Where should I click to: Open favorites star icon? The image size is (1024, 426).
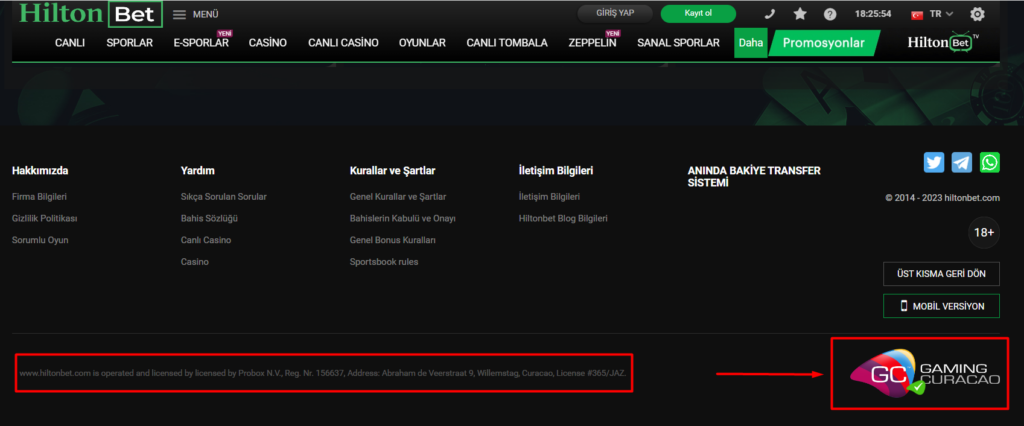point(800,14)
